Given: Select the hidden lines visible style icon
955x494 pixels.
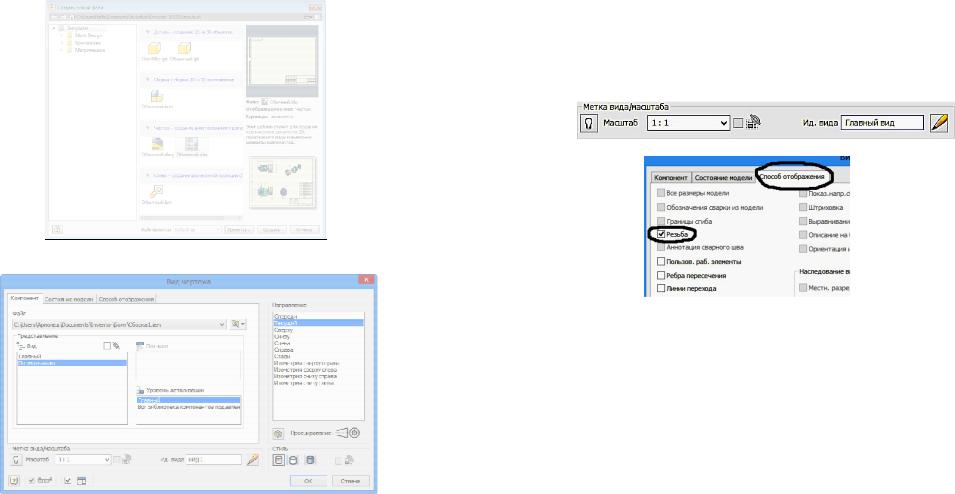Looking at the screenshot, I should tap(278, 460).
